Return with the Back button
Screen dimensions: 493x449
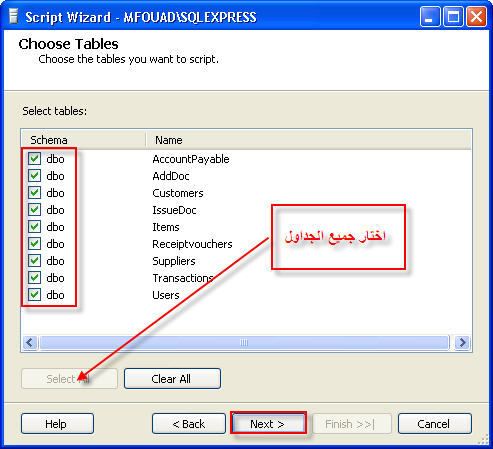[x=189, y=424]
